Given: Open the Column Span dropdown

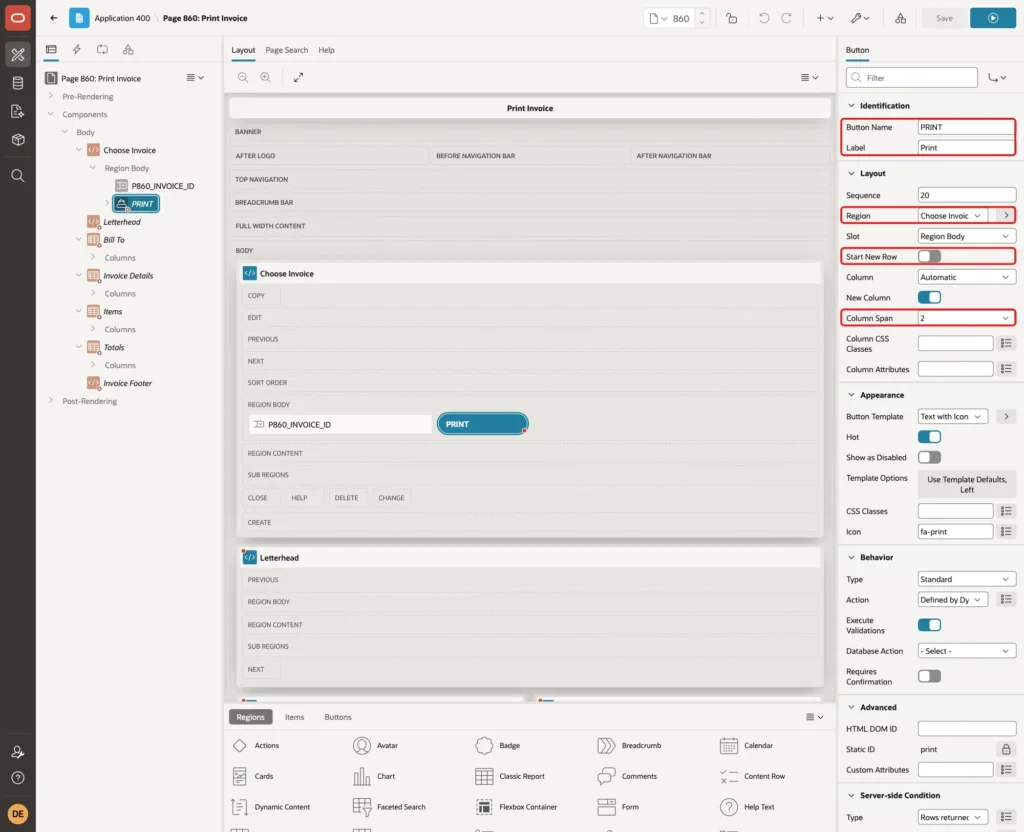Looking at the screenshot, I should (966, 318).
